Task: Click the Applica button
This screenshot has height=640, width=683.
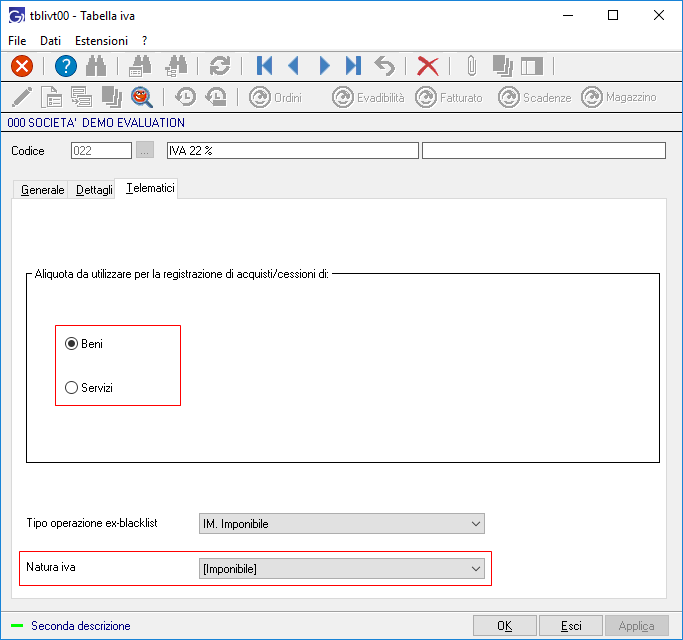Action: [637, 626]
